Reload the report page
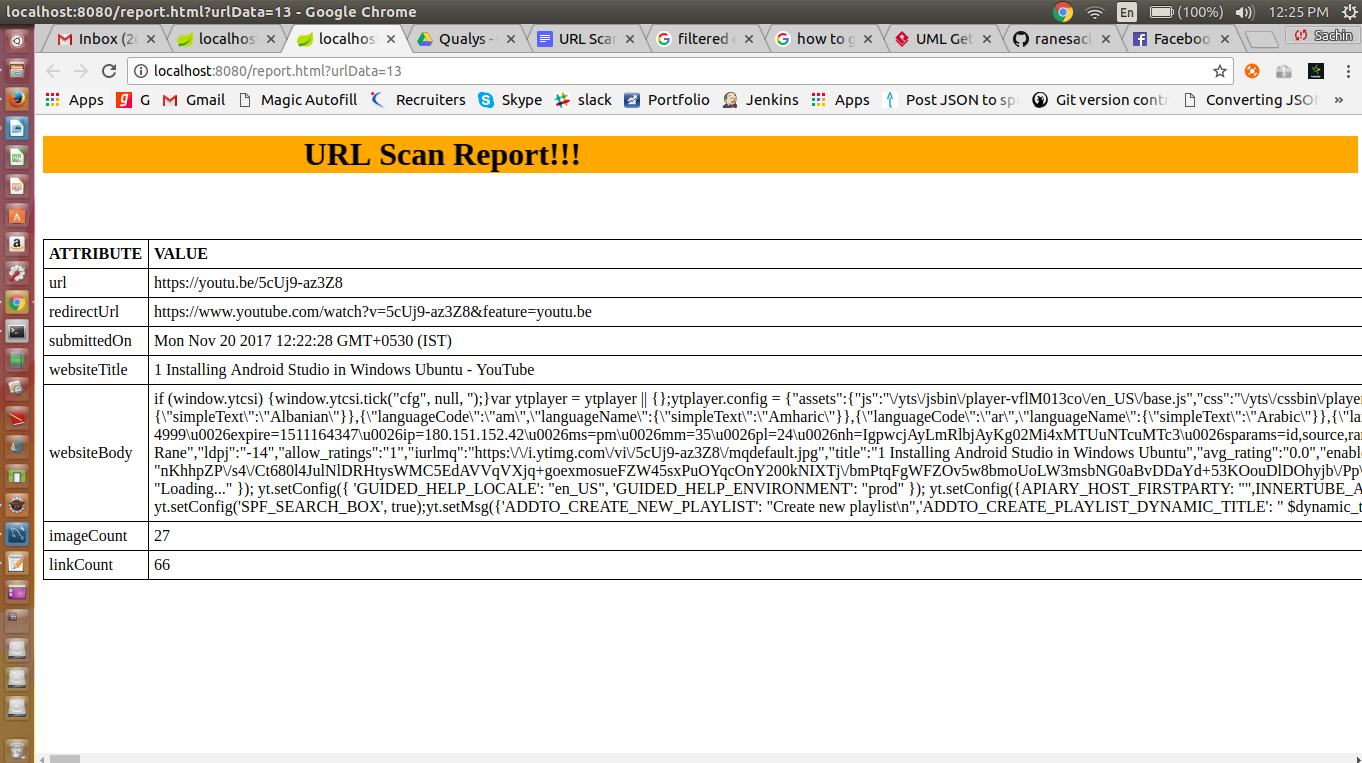Viewport: 1362px width, 763px height. pyautogui.click(x=110, y=71)
